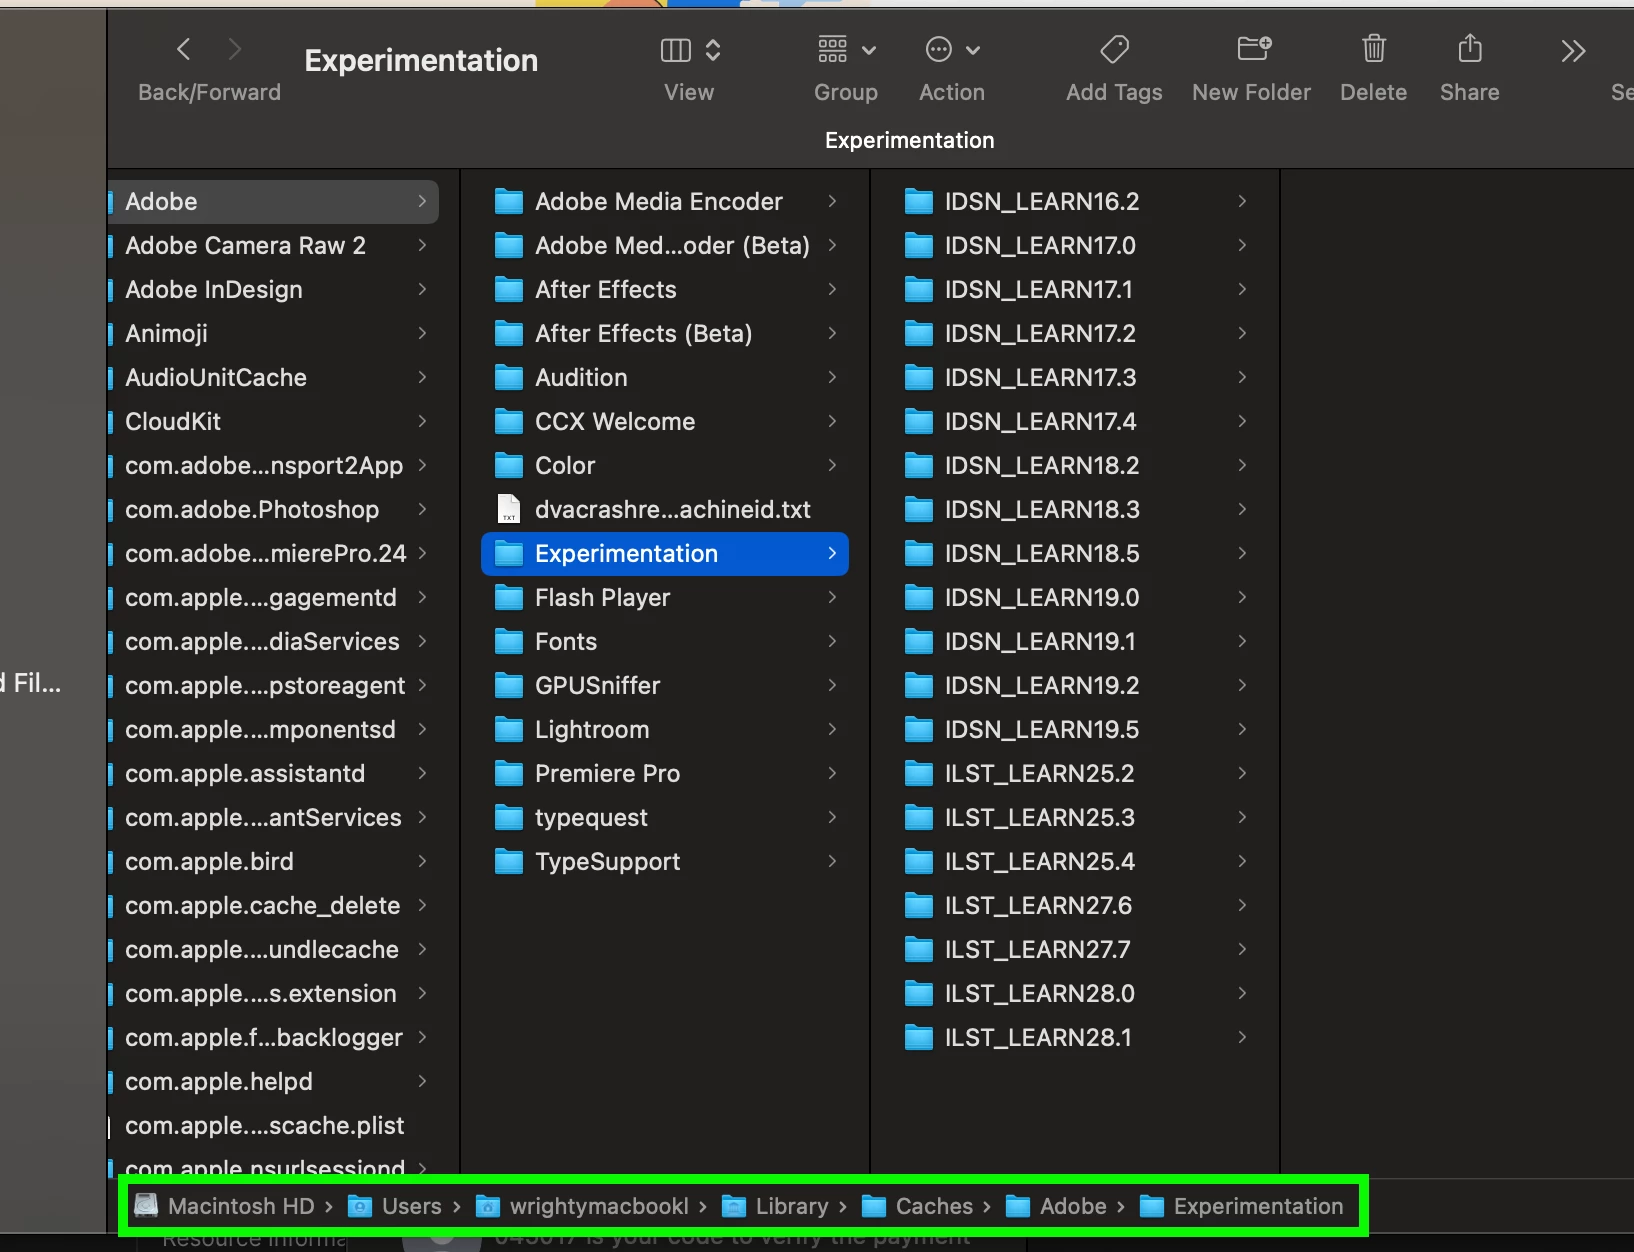Expand the IDSN_LEARN17.1 folder chevron
Image resolution: width=1634 pixels, height=1252 pixels.
(1242, 290)
